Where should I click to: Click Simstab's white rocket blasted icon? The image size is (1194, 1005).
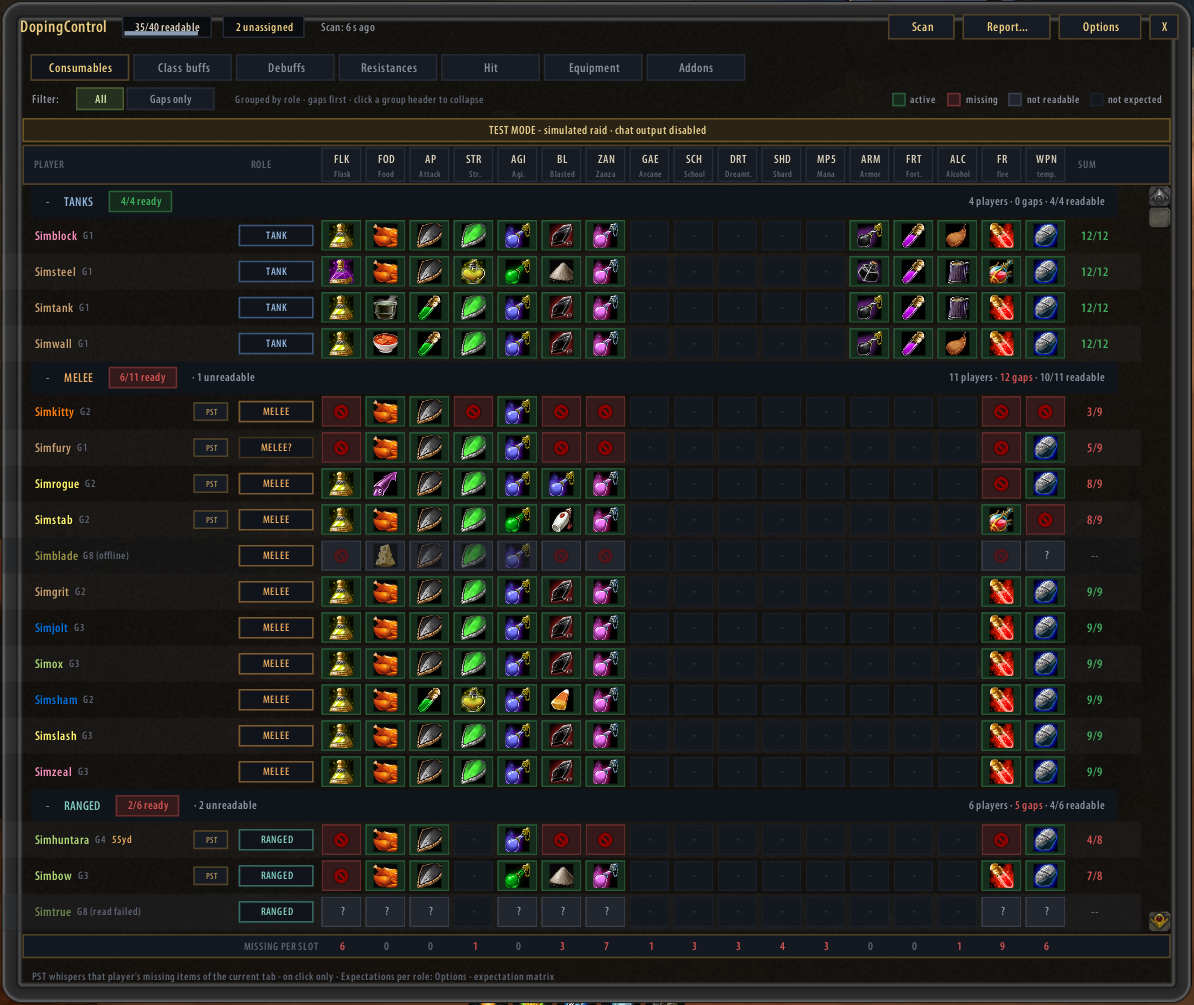pyautogui.click(x=561, y=520)
